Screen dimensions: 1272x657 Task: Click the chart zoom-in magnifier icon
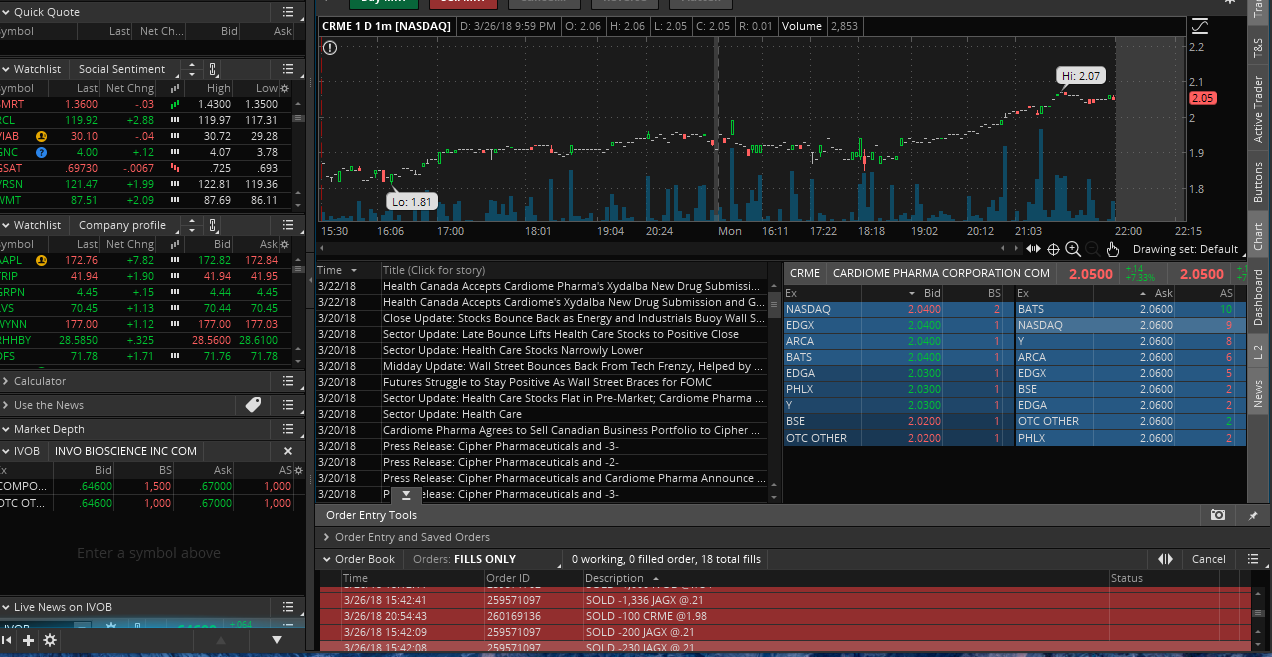(x=1073, y=249)
